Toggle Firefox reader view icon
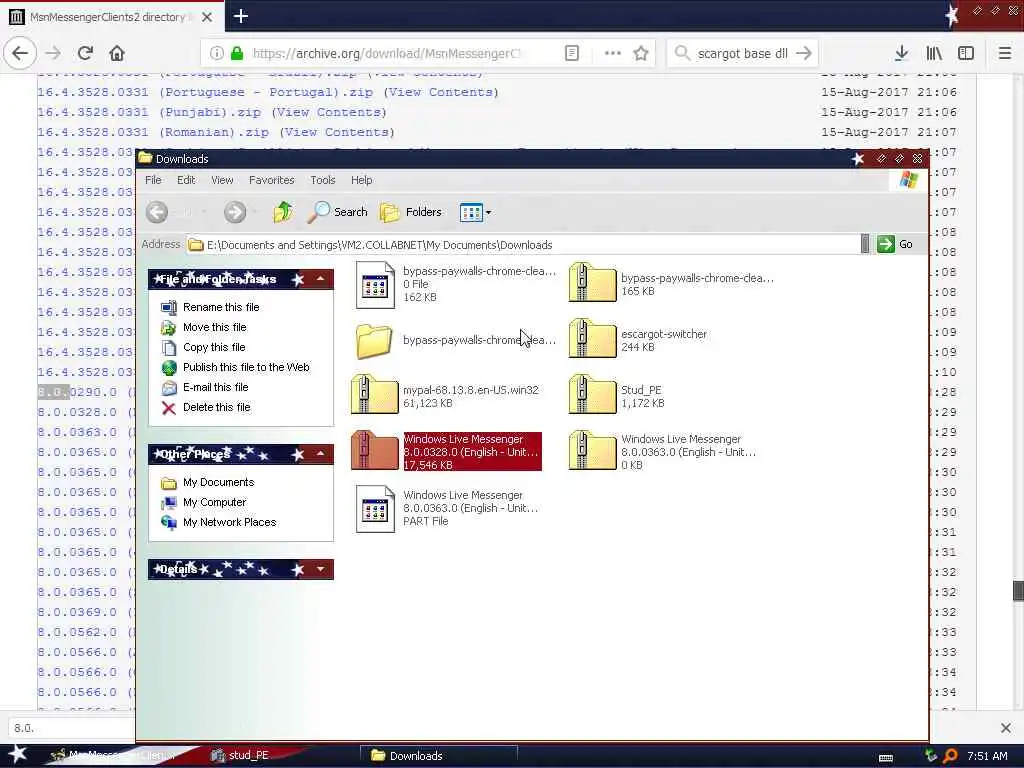1024x768 pixels. point(571,53)
